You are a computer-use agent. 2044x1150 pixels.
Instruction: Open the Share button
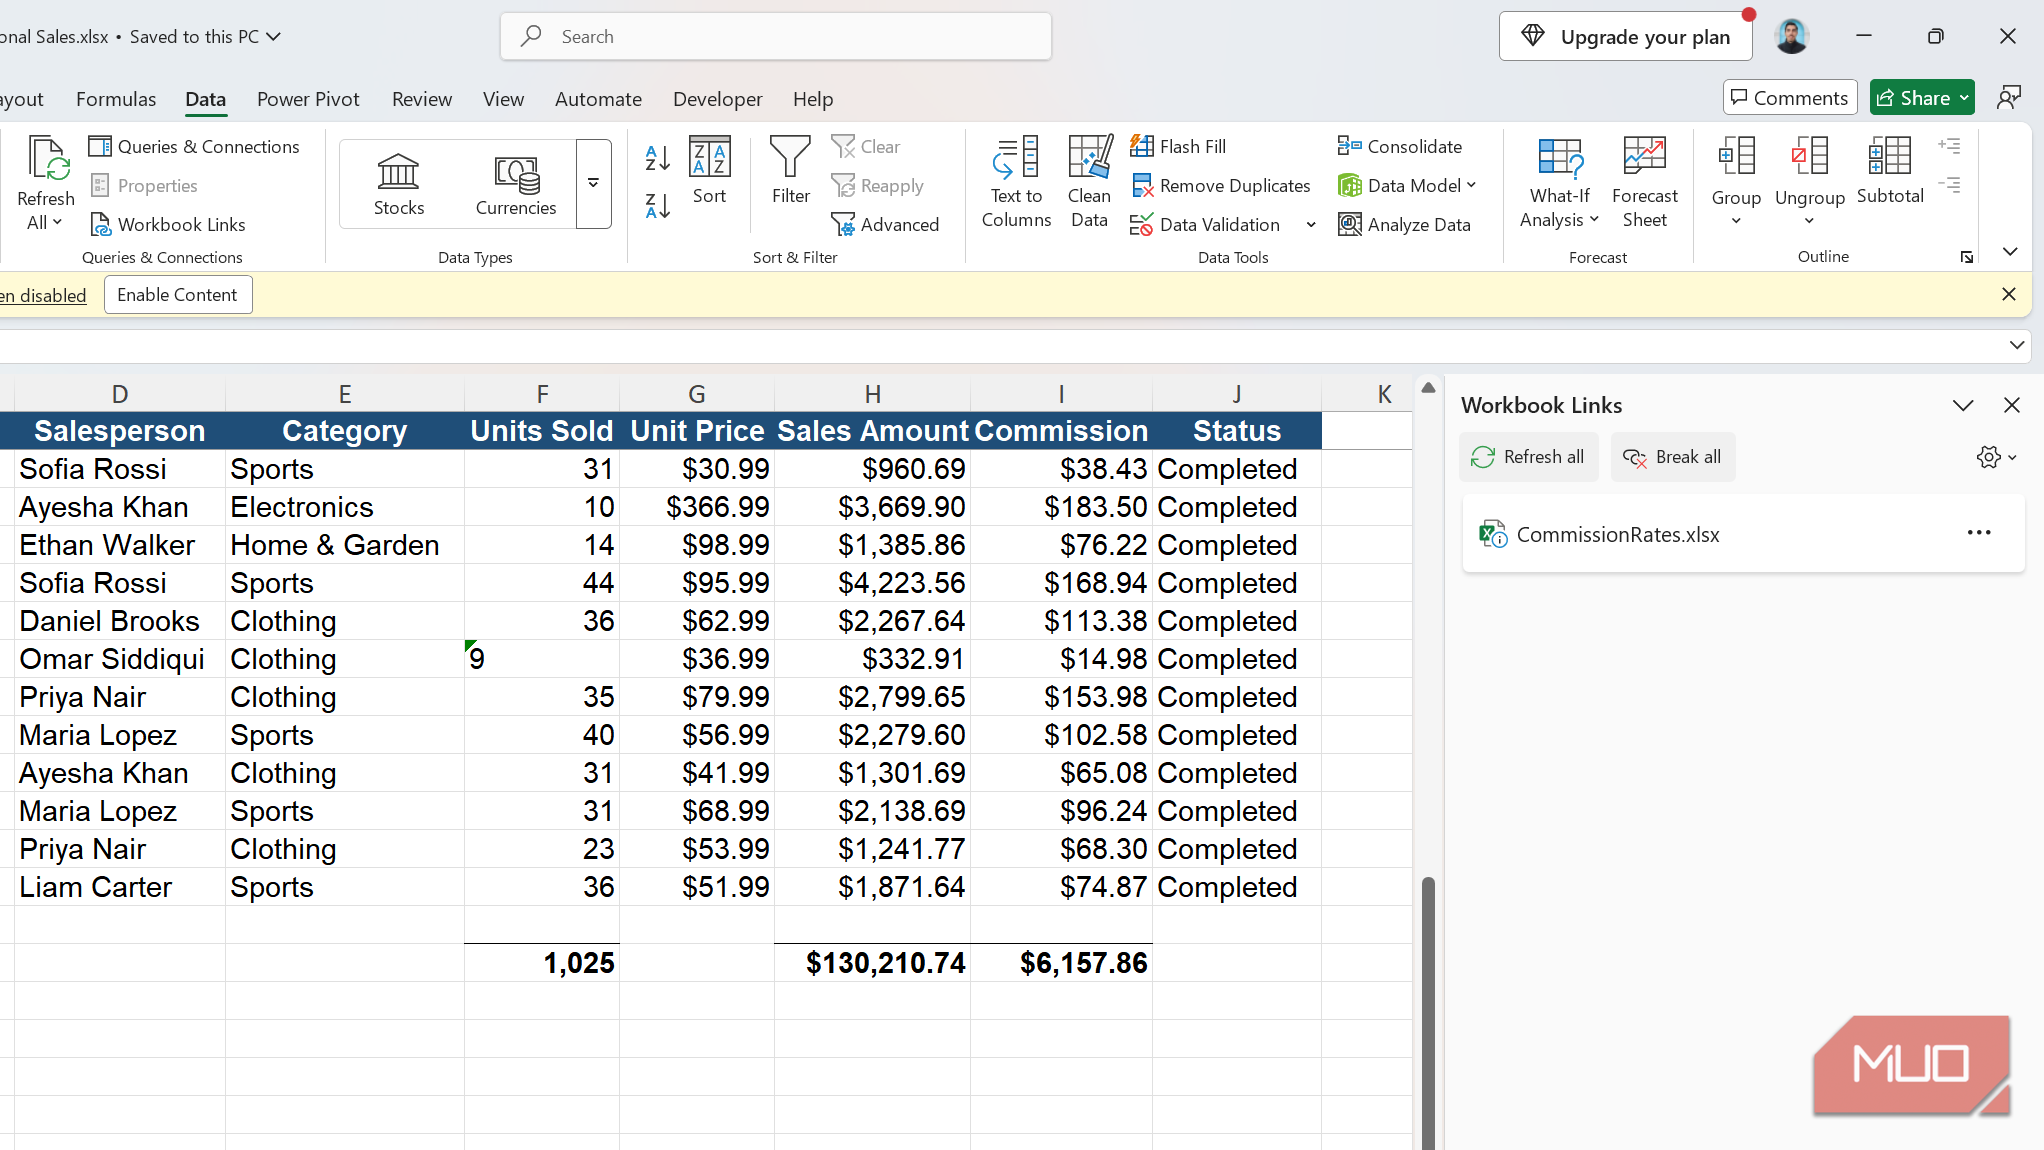click(1921, 98)
